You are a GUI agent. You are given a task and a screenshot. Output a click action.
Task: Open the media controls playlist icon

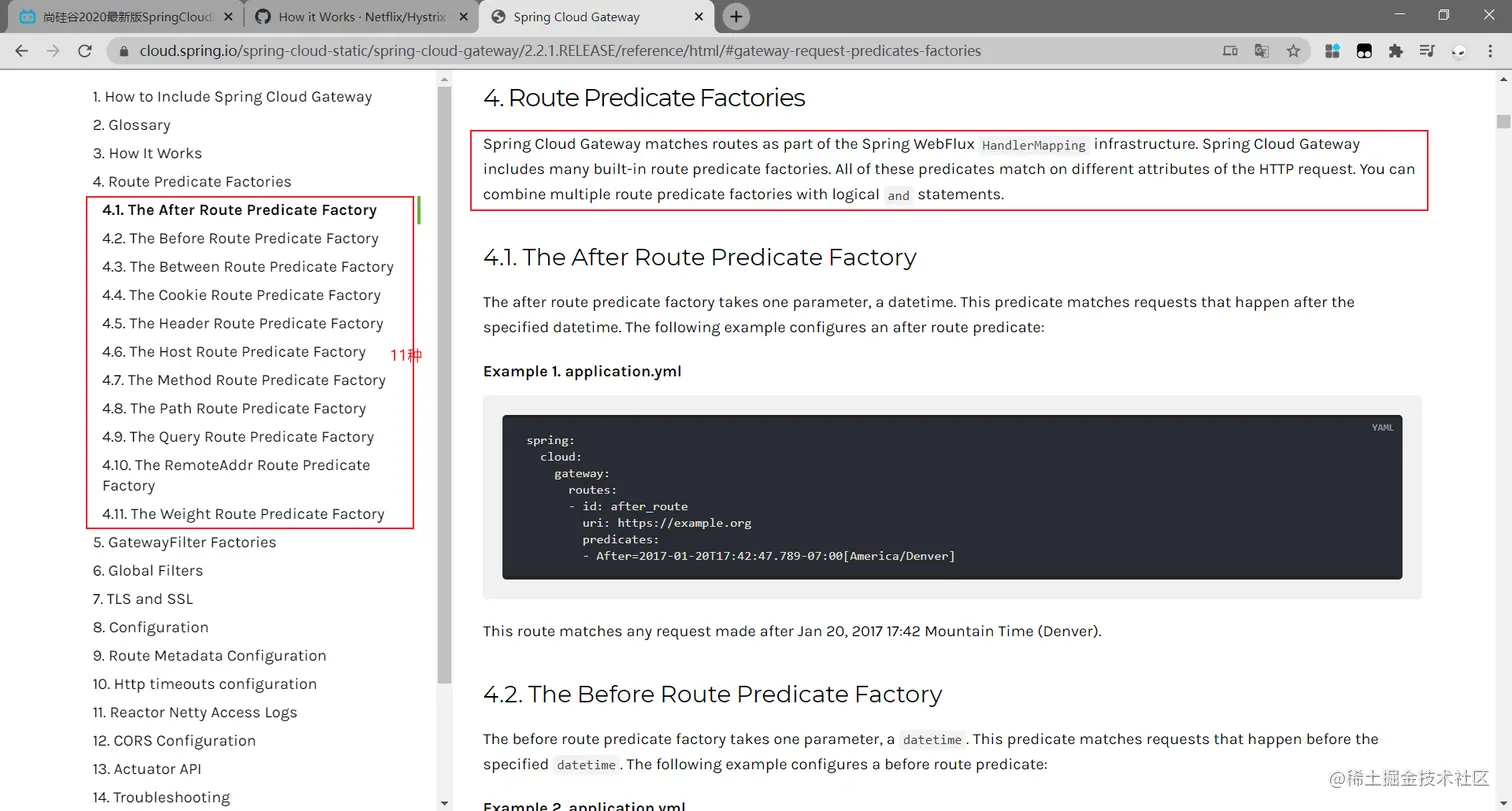(x=1427, y=51)
